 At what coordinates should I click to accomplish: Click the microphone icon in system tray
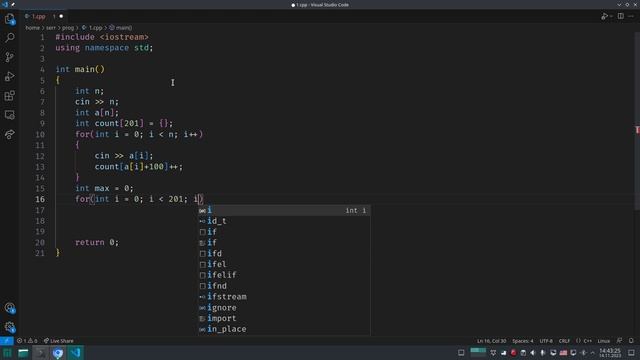(x=543, y=353)
